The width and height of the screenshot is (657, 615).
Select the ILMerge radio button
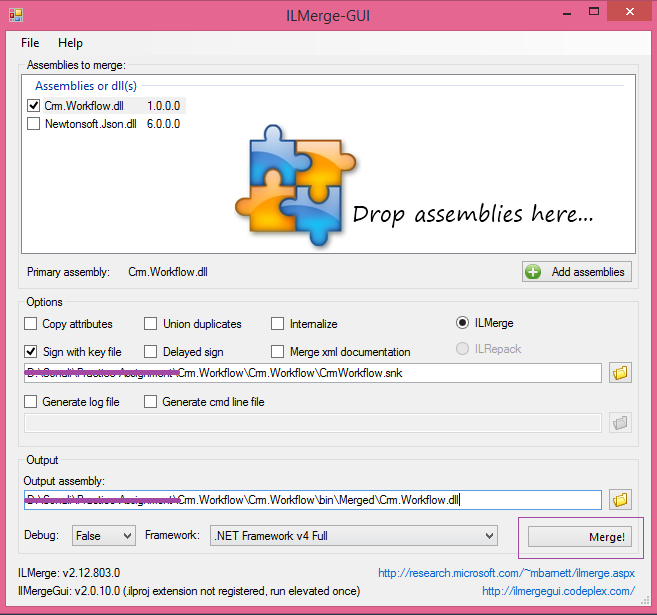[462, 323]
